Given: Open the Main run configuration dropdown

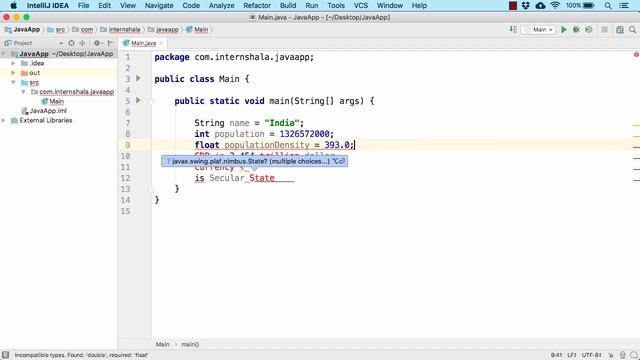Looking at the screenshot, I should tap(538, 29).
